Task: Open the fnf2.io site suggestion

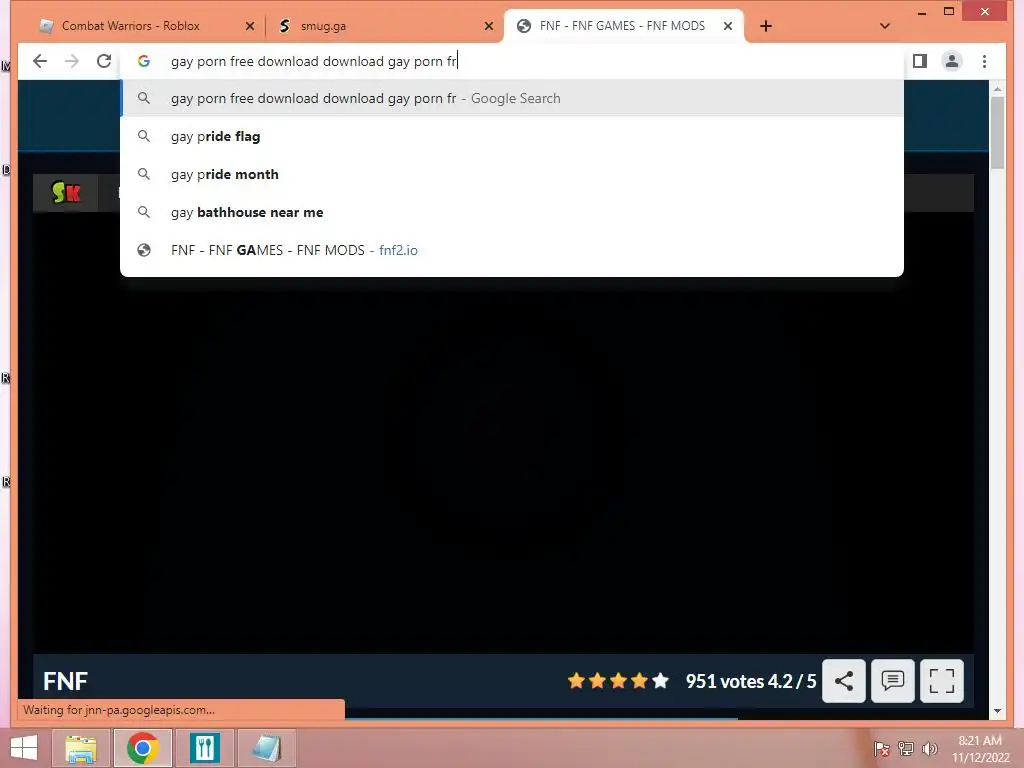Action: pyautogui.click(x=512, y=250)
